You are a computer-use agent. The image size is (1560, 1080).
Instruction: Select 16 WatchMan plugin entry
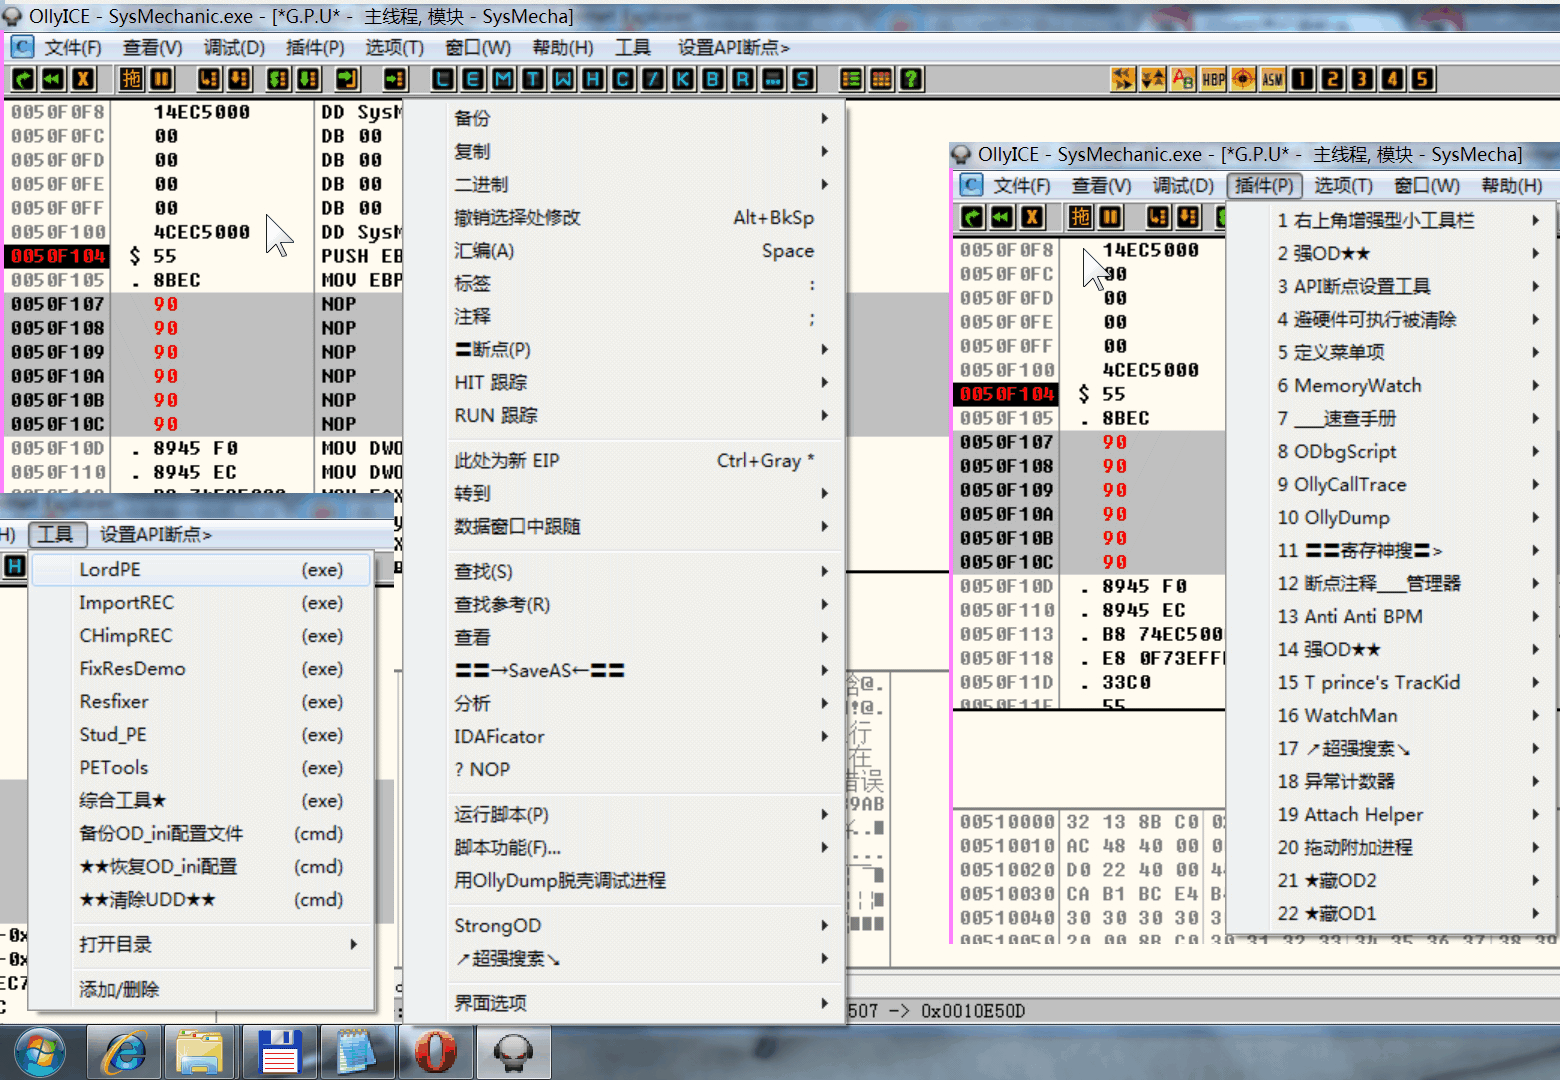[1390, 715]
